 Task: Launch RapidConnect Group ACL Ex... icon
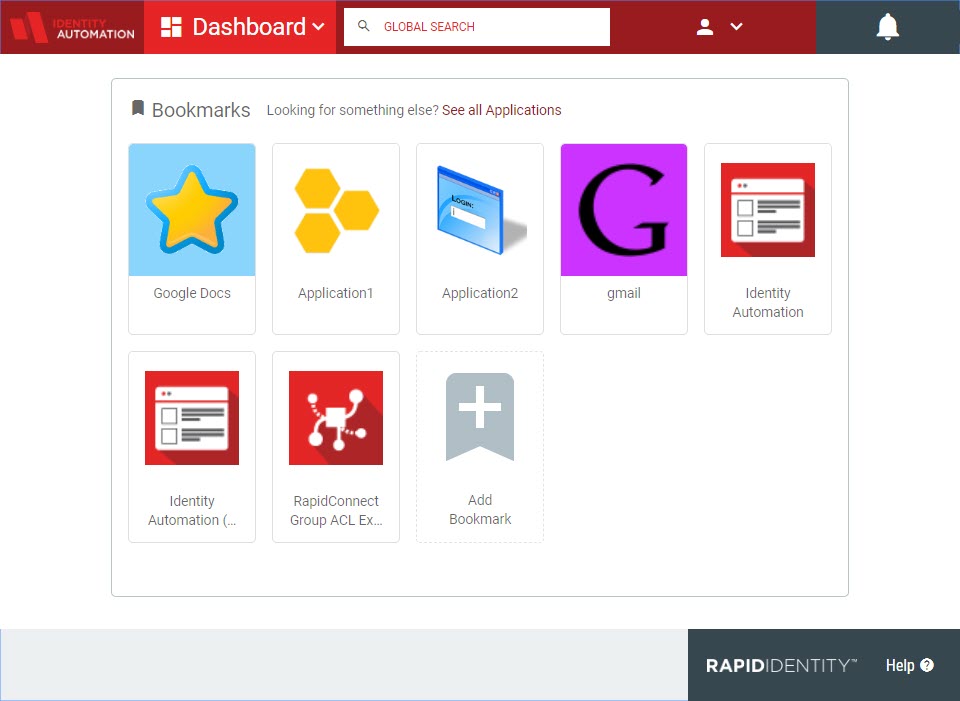[336, 418]
